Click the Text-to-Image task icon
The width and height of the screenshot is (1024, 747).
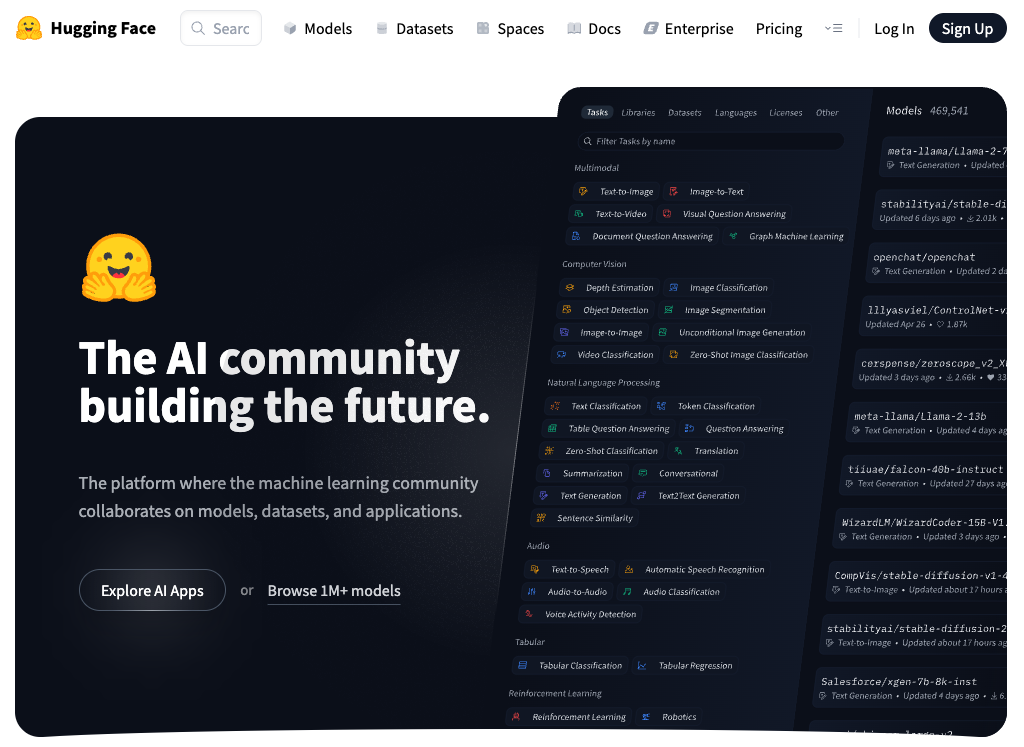click(x=583, y=191)
